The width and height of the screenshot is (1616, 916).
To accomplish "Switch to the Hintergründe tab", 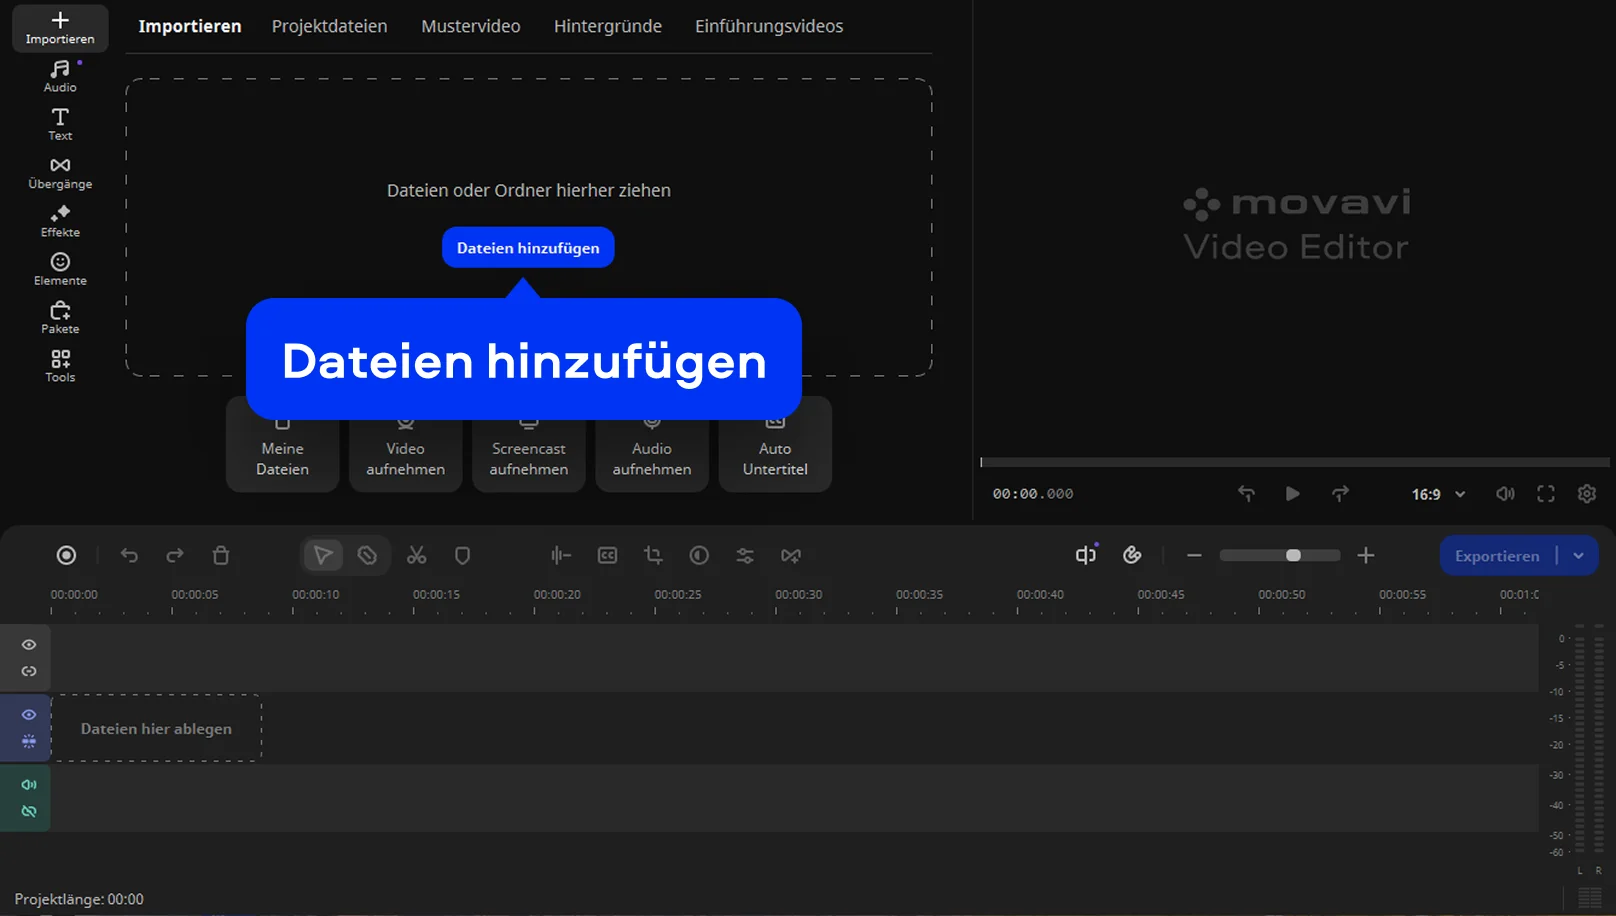I will (x=607, y=26).
